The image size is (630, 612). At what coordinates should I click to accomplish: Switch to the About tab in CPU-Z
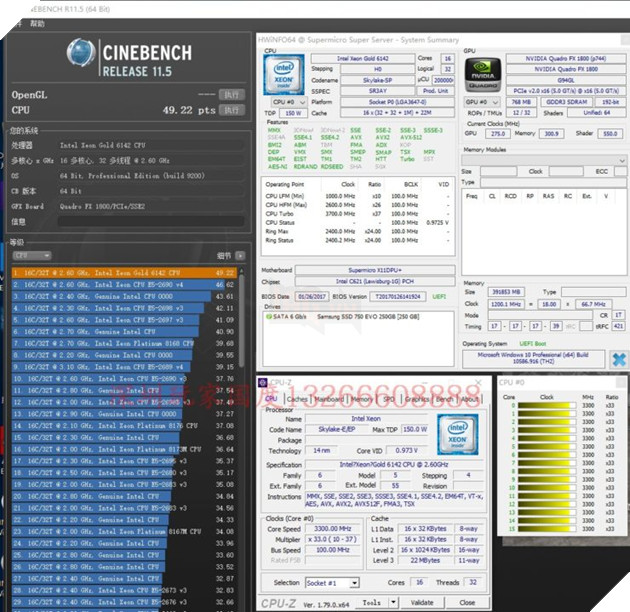point(469,399)
